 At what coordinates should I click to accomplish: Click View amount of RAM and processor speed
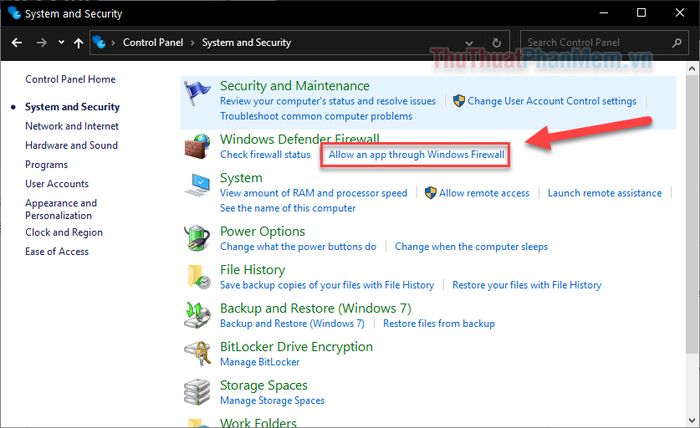(313, 193)
